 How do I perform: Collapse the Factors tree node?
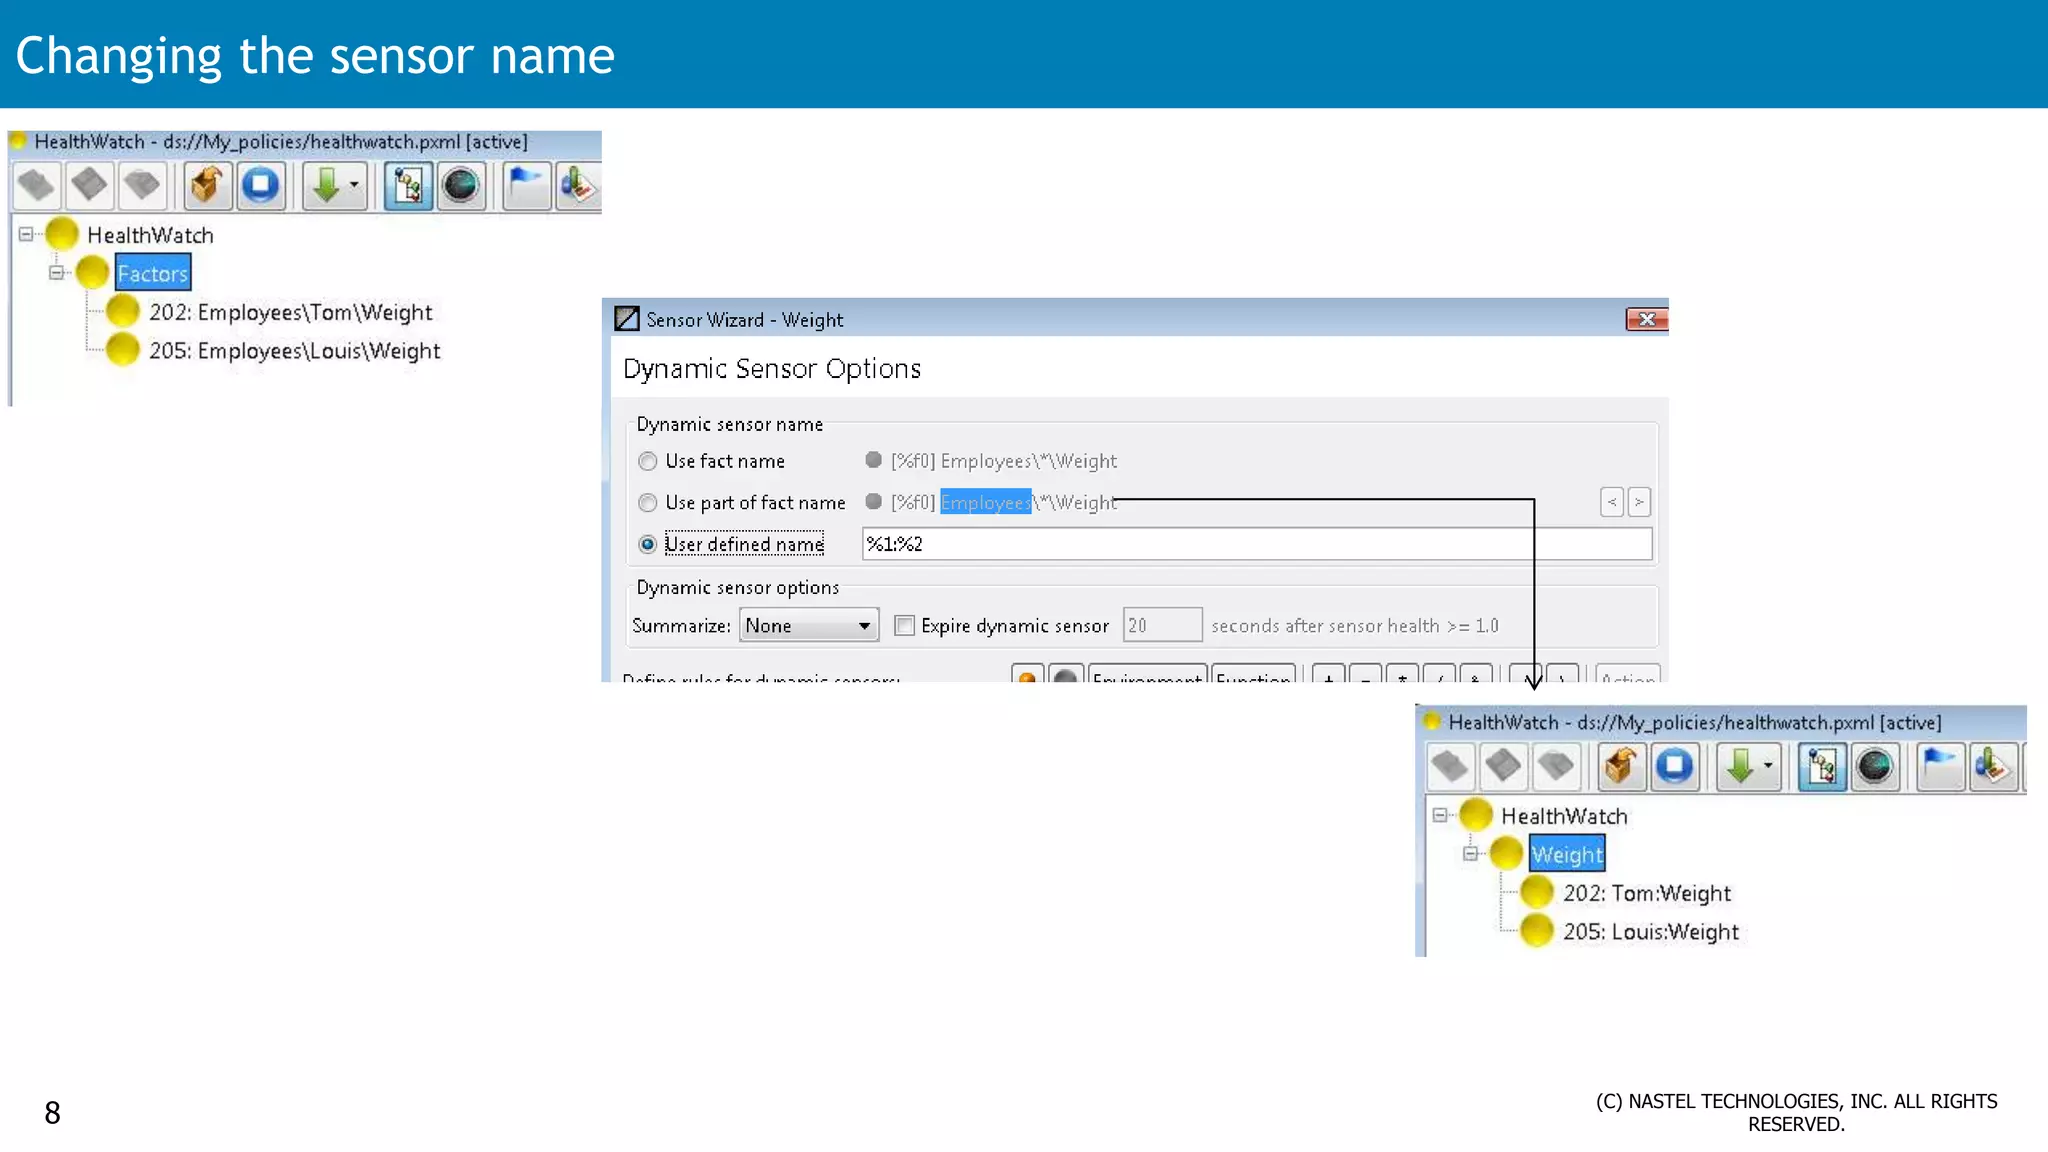tap(57, 272)
